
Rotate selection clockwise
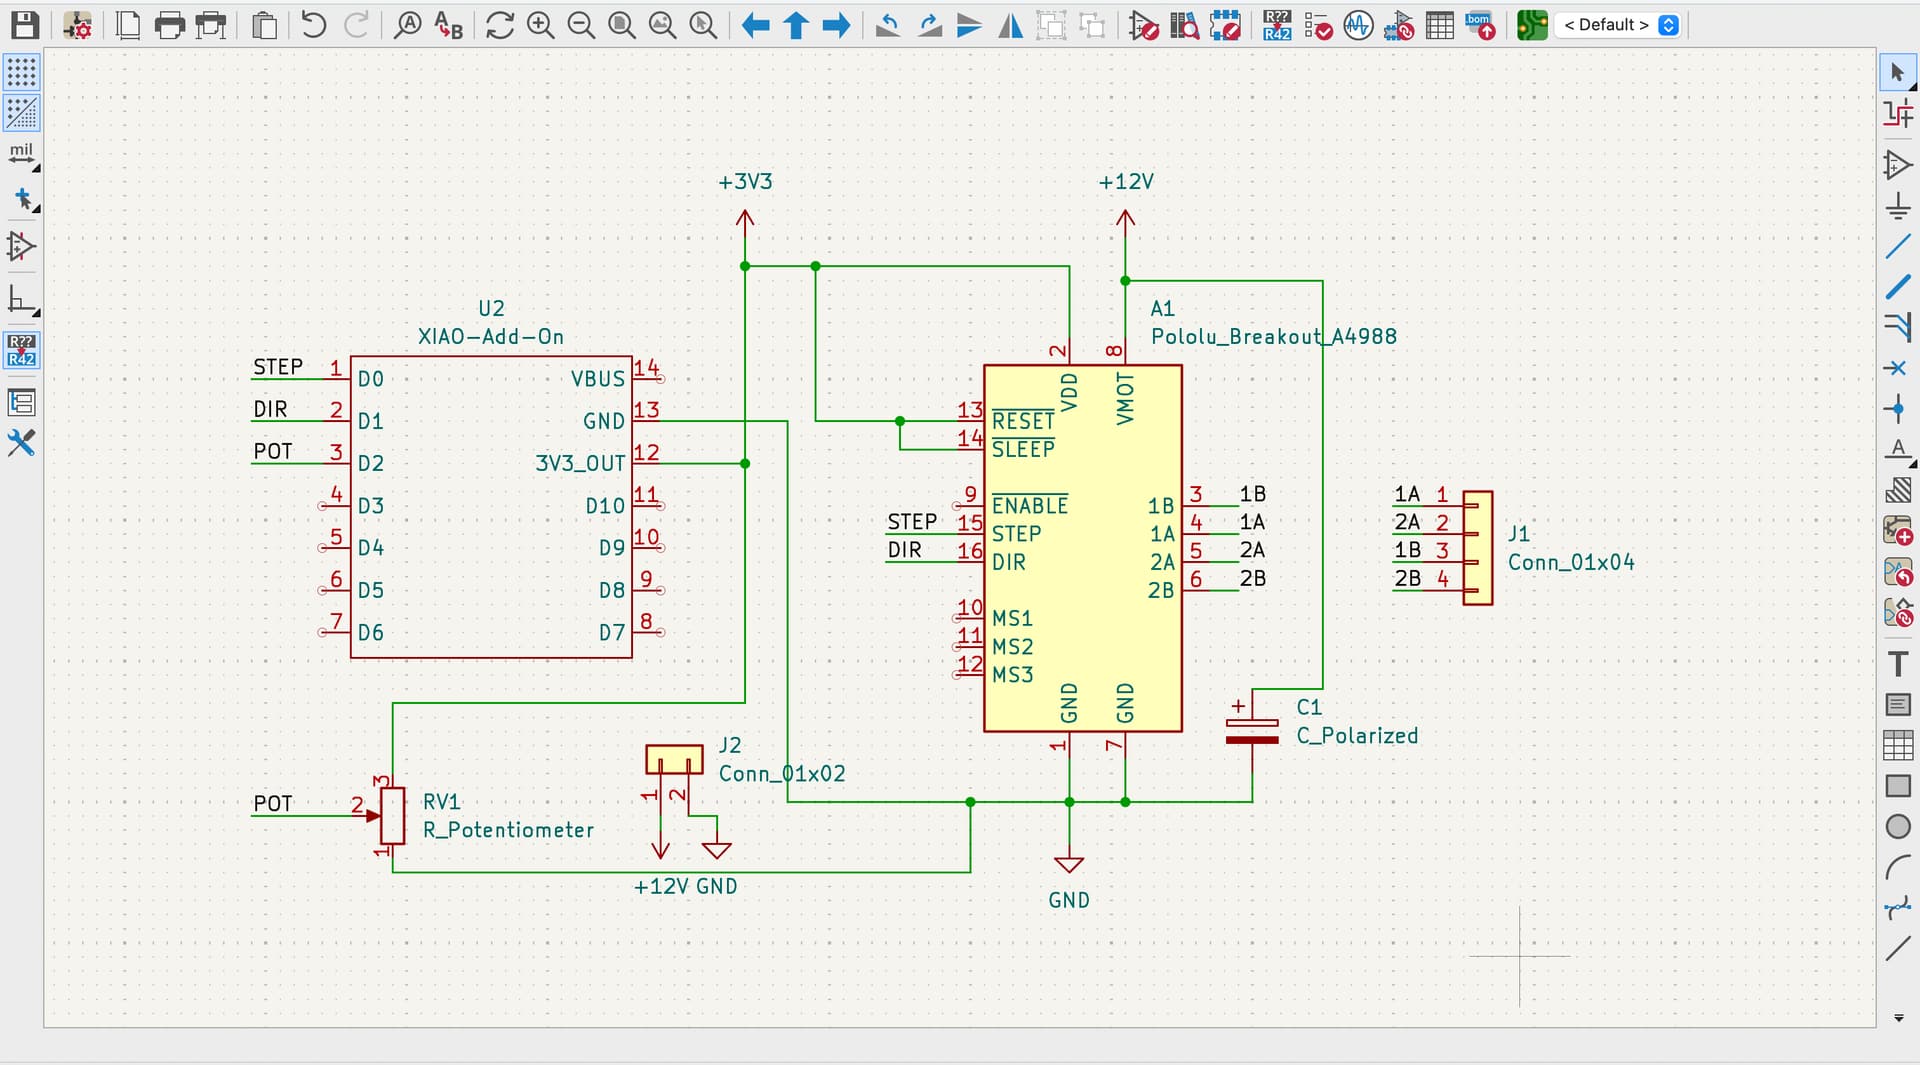[929, 25]
